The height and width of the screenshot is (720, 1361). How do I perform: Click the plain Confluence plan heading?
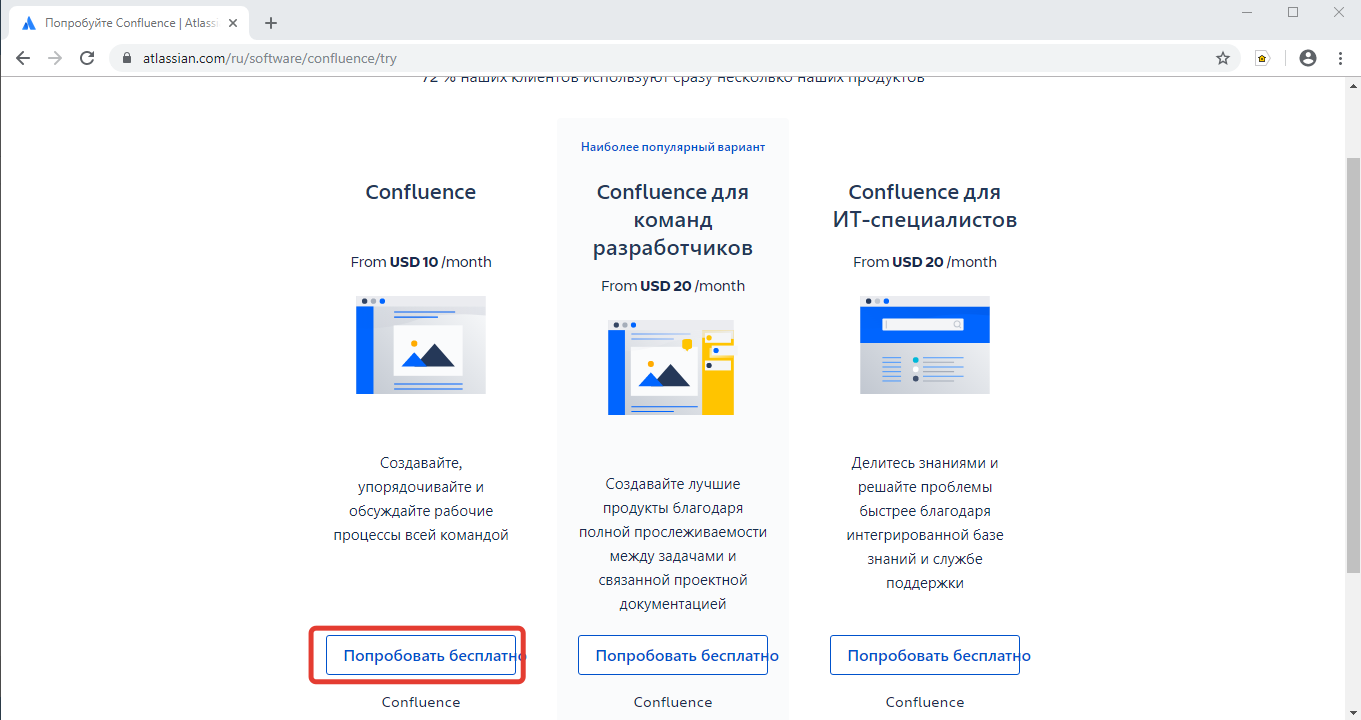pyautogui.click(x=421, y=192)
